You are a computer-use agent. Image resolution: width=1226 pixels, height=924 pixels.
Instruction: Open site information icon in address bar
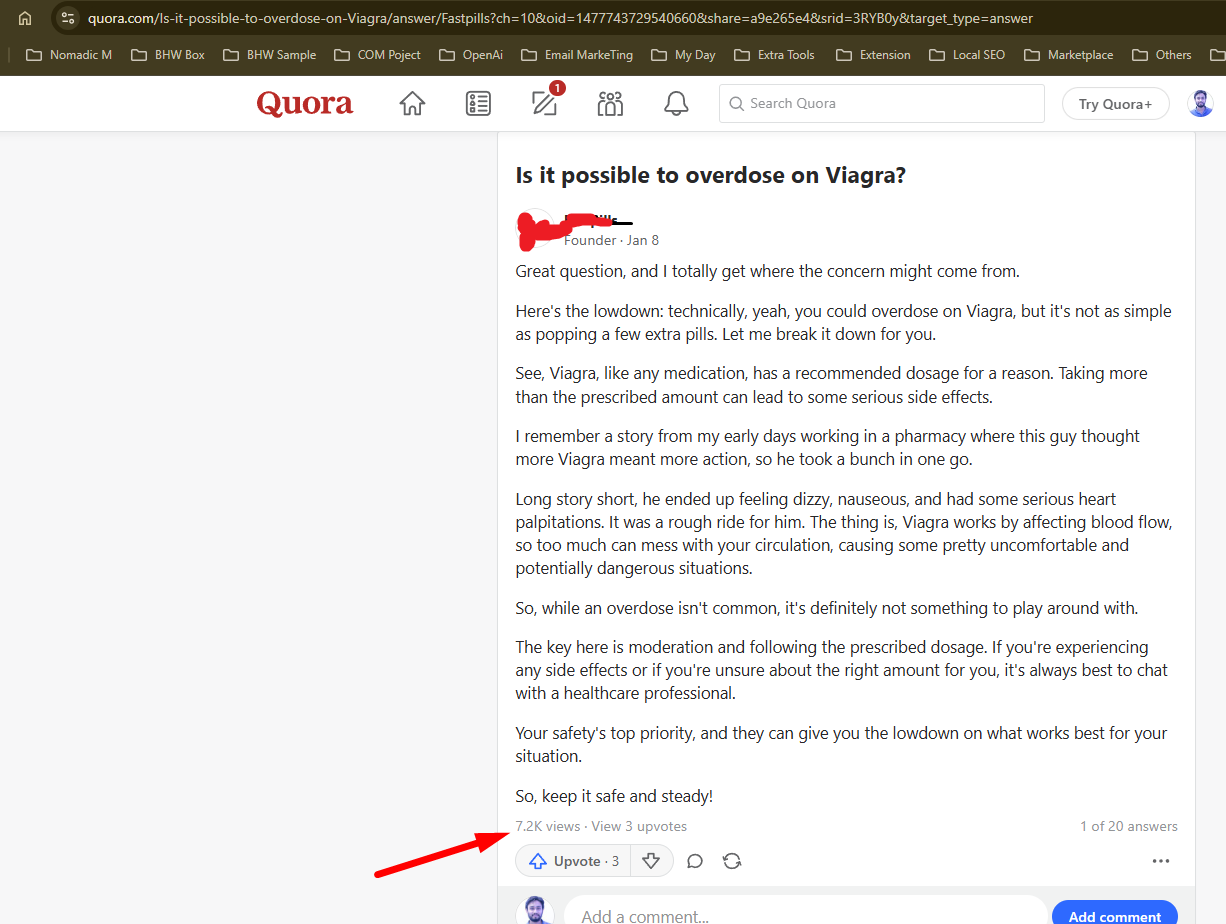(x=68, y=18)
